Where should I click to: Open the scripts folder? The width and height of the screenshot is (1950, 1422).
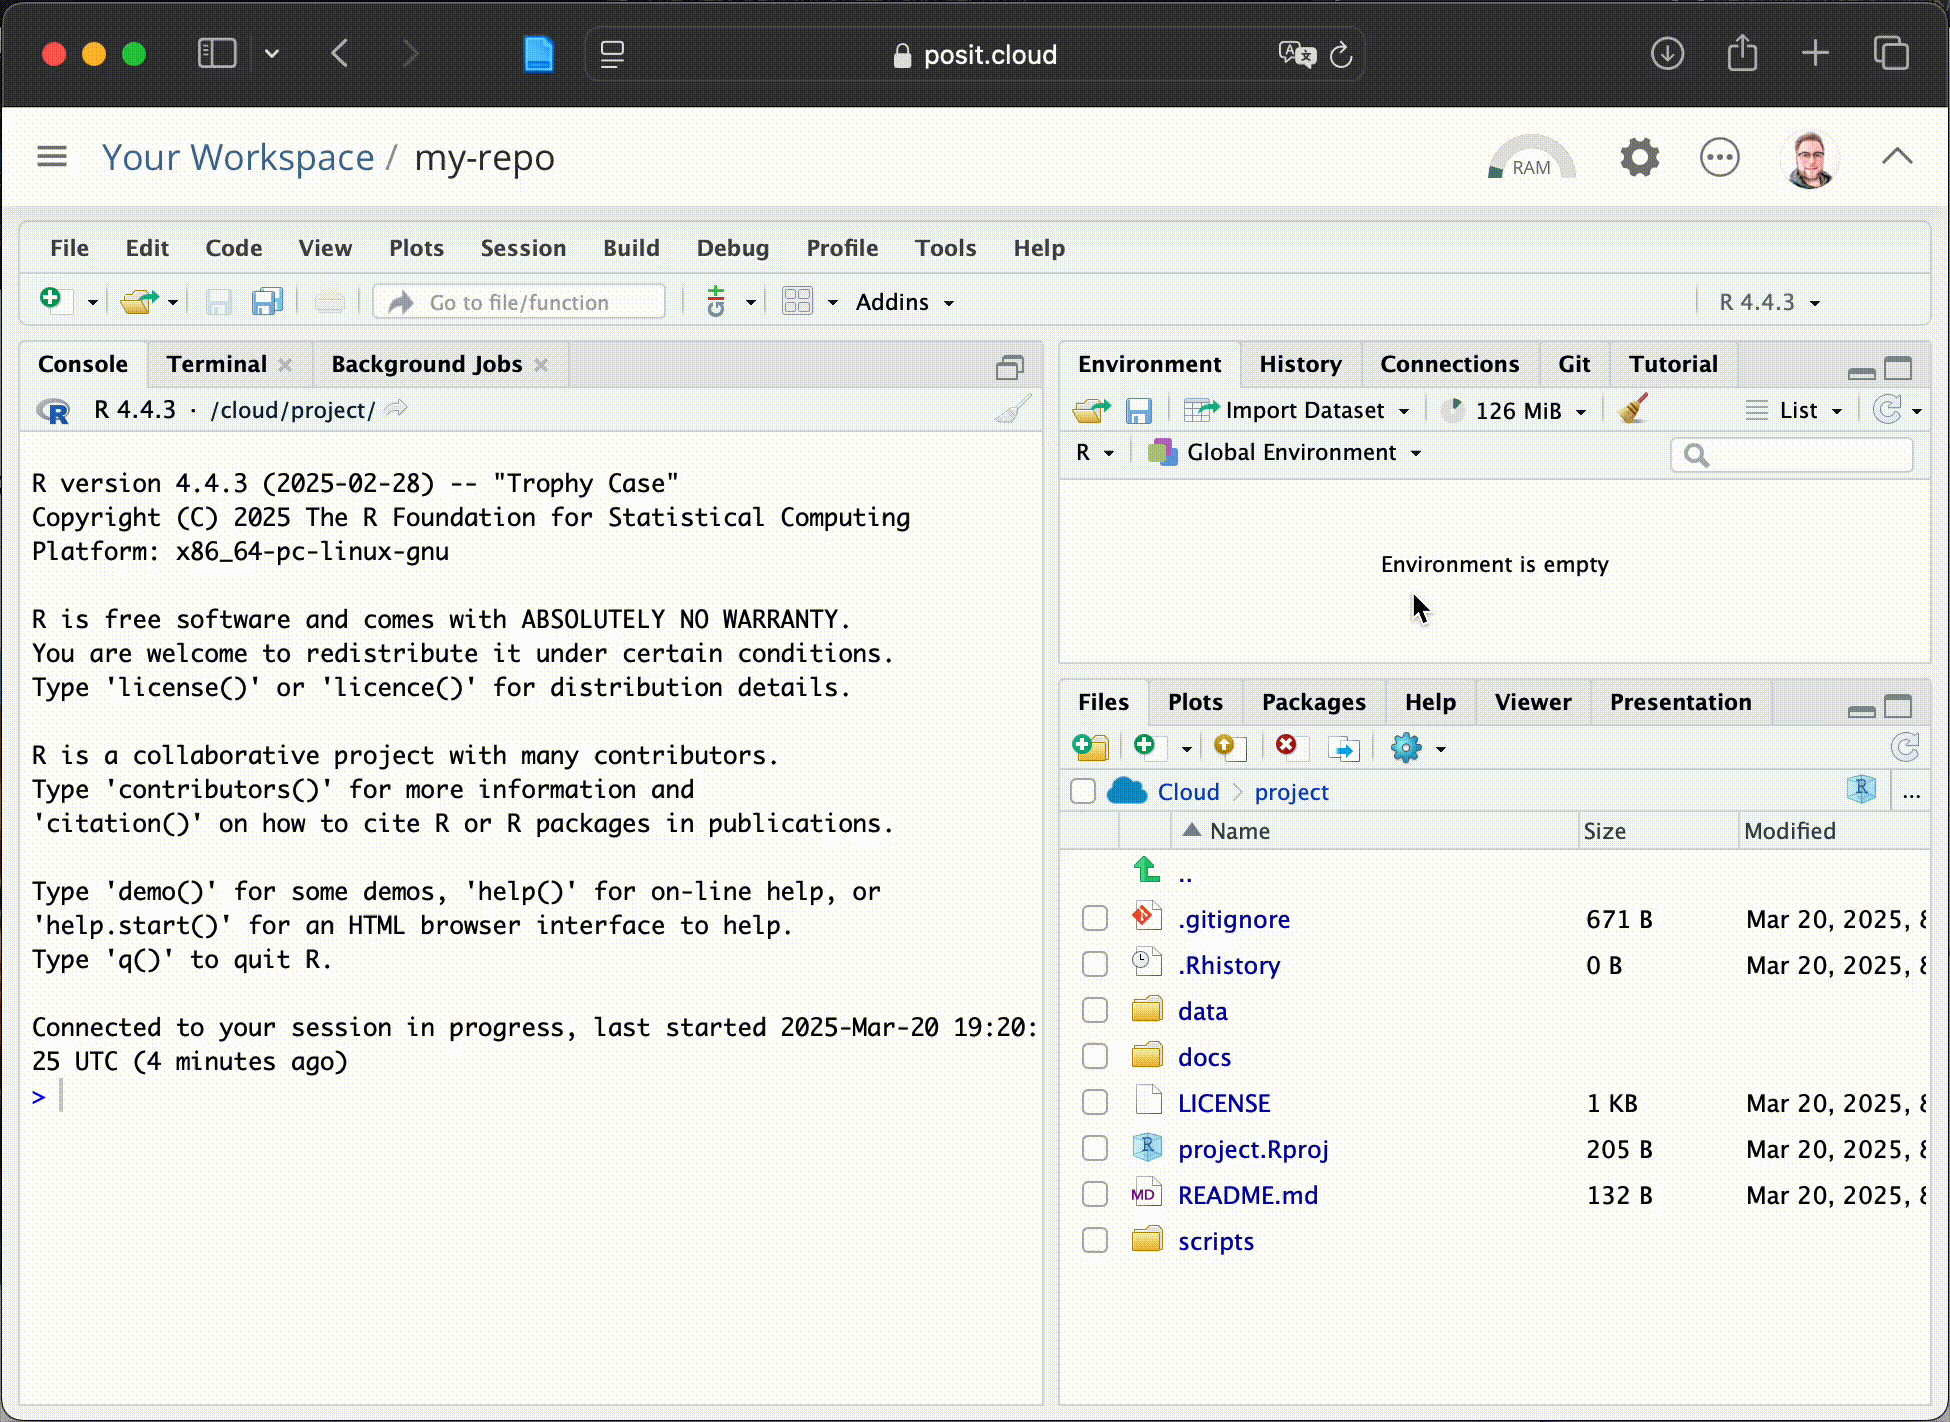pos(1215,1241)
